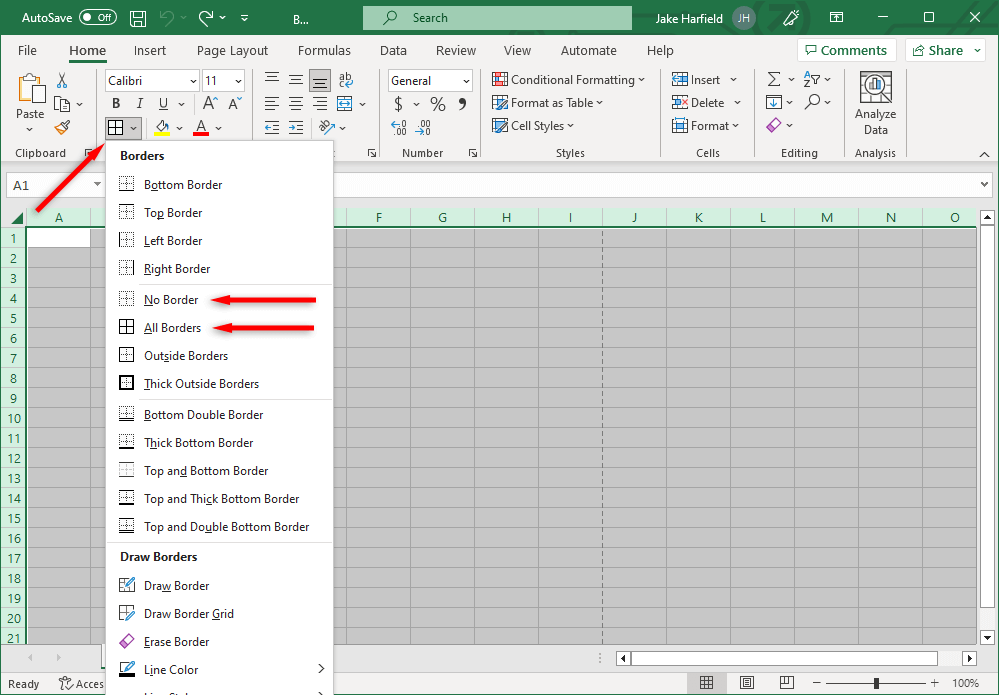Apply Percent Style formatting
The image size is (999, 695).
click(x=437, y=103)
